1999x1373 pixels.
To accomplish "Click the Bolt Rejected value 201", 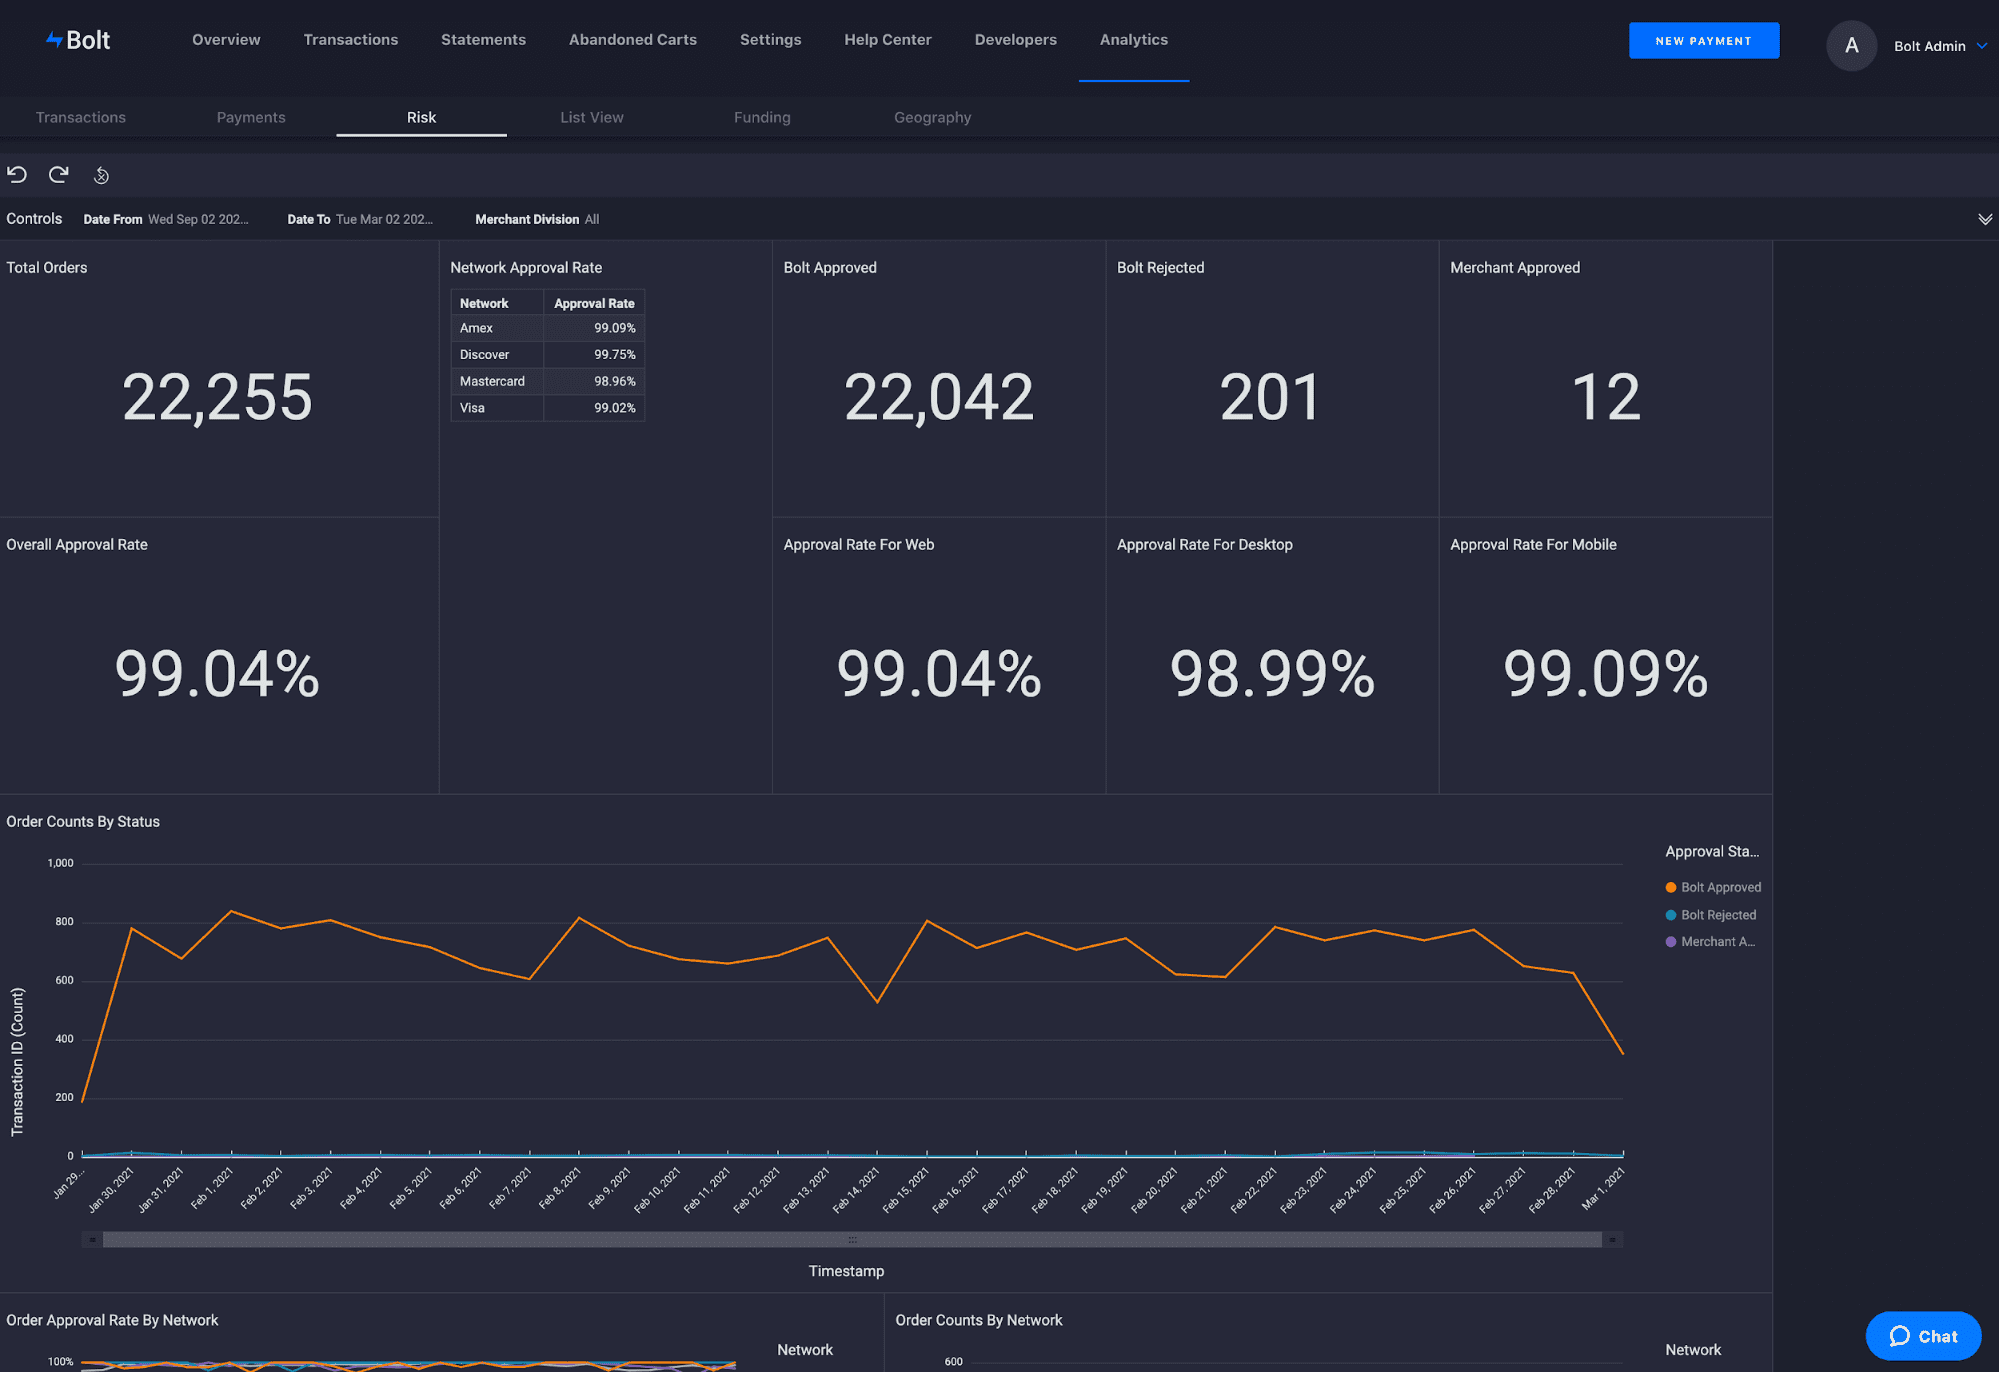I will click(1270, 398).
